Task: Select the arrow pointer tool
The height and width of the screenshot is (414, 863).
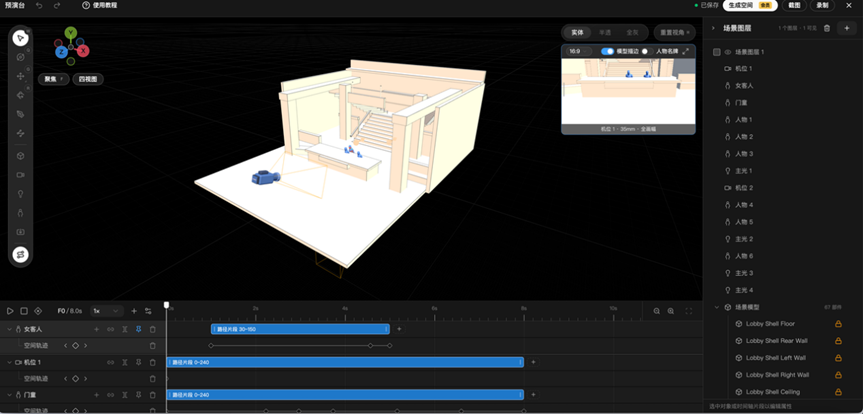Action: 20,38
